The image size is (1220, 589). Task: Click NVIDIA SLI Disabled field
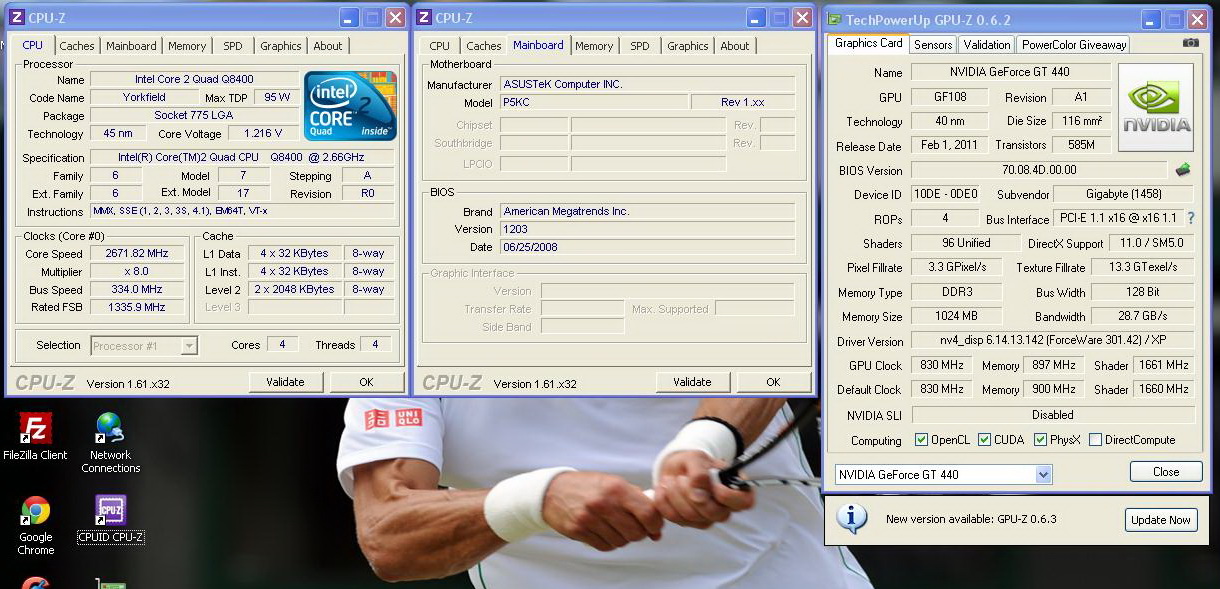(x=1053, y=415)
